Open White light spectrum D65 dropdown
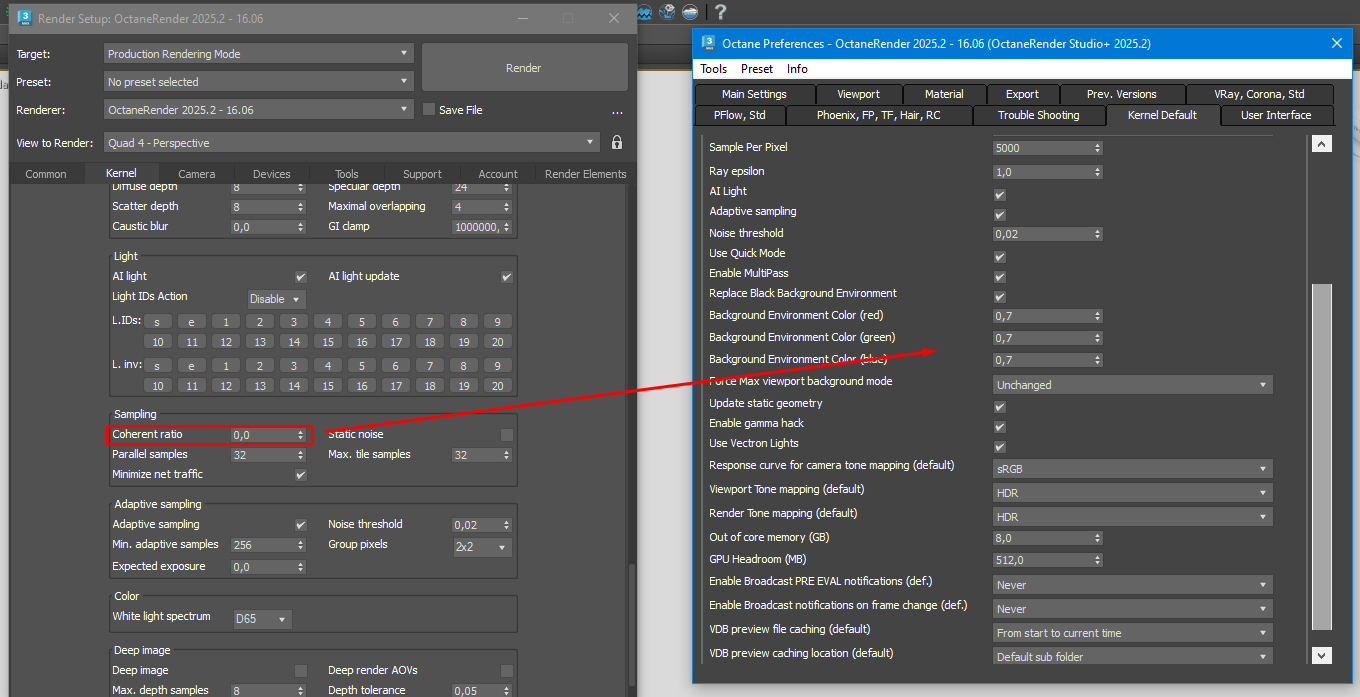 262,619
